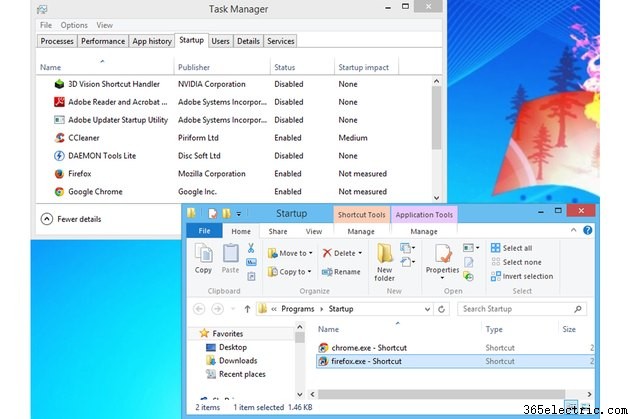Click the Cut scissors icon
630x419 pixels.
(251, 248)
